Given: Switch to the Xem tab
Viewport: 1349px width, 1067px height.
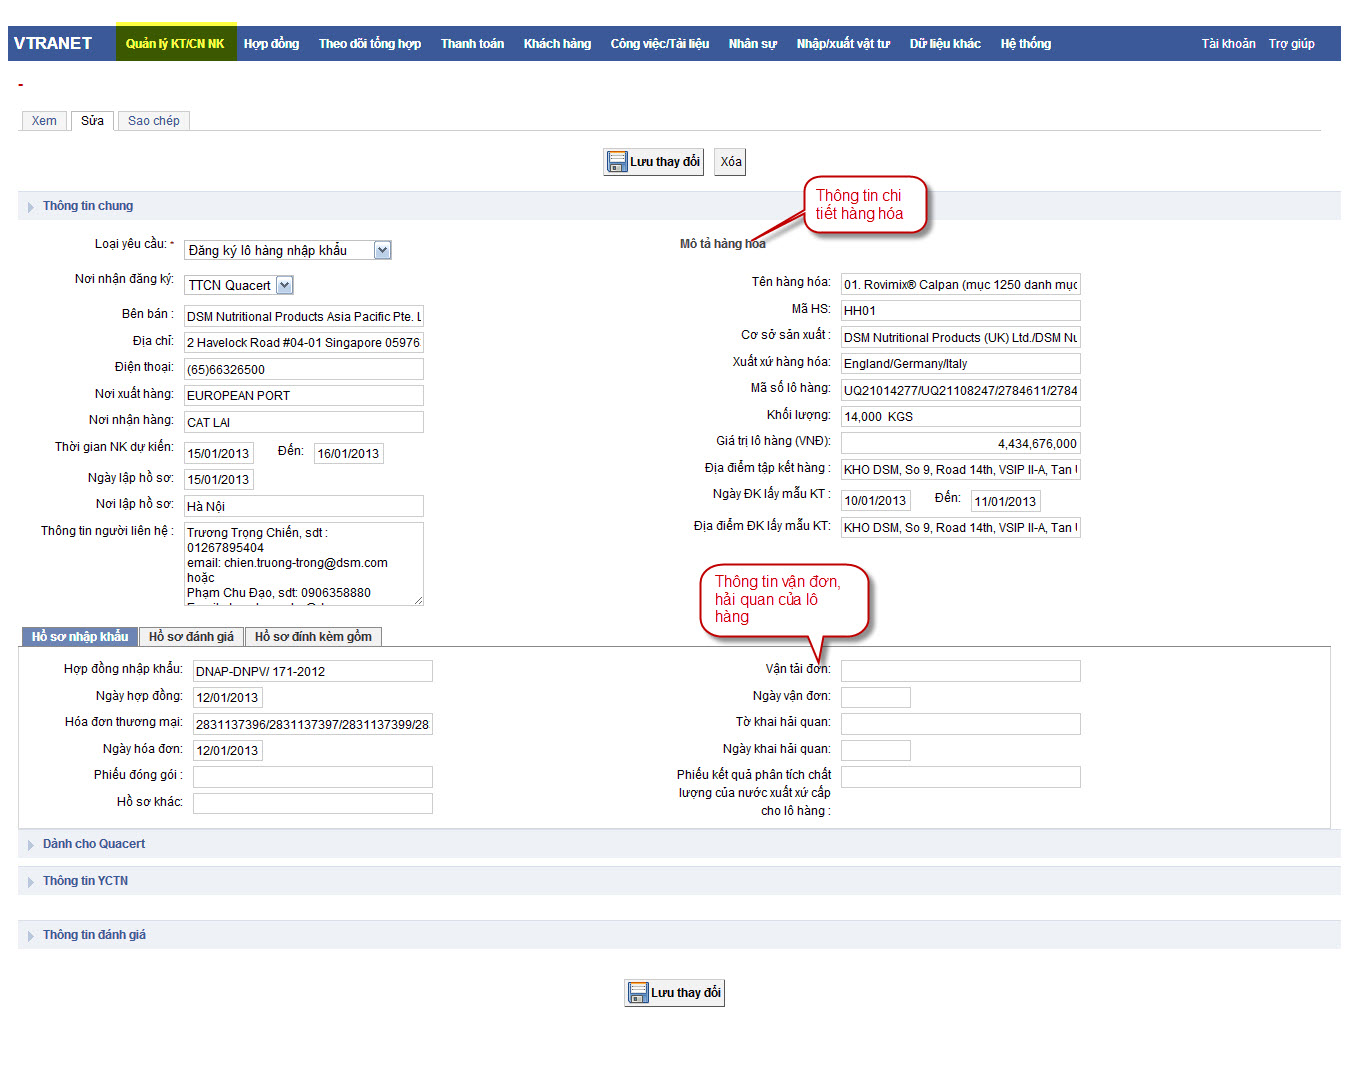Looking at the screenshot, I should pyautogui.click(x=44, y=121).
